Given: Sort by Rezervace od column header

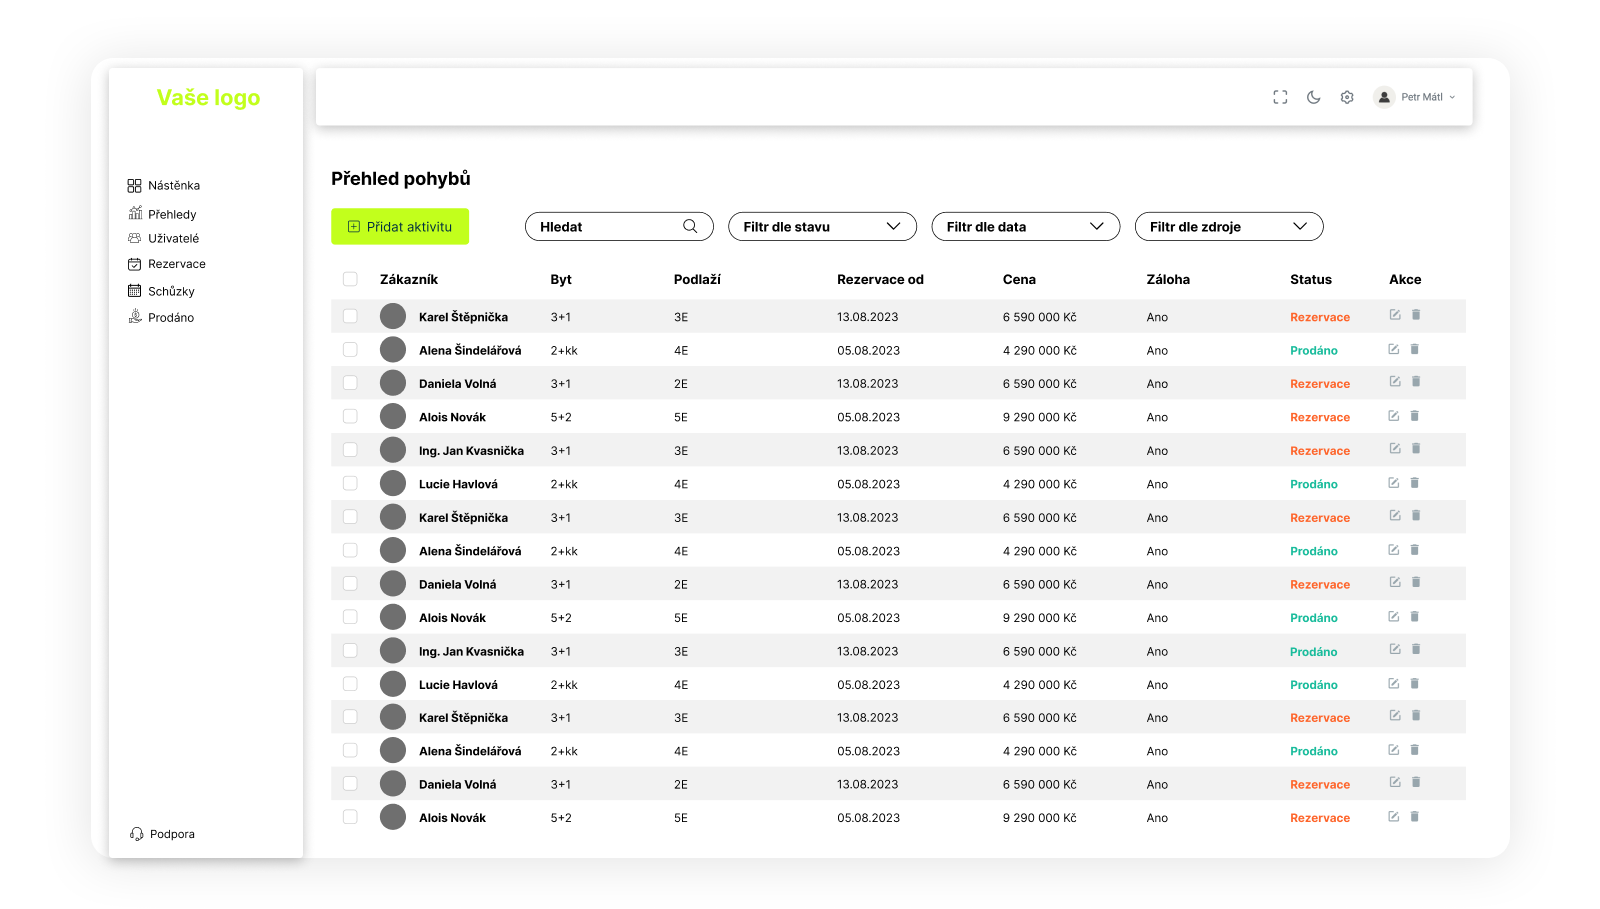Looking at the screenshot, I should [x=880, y=280].
